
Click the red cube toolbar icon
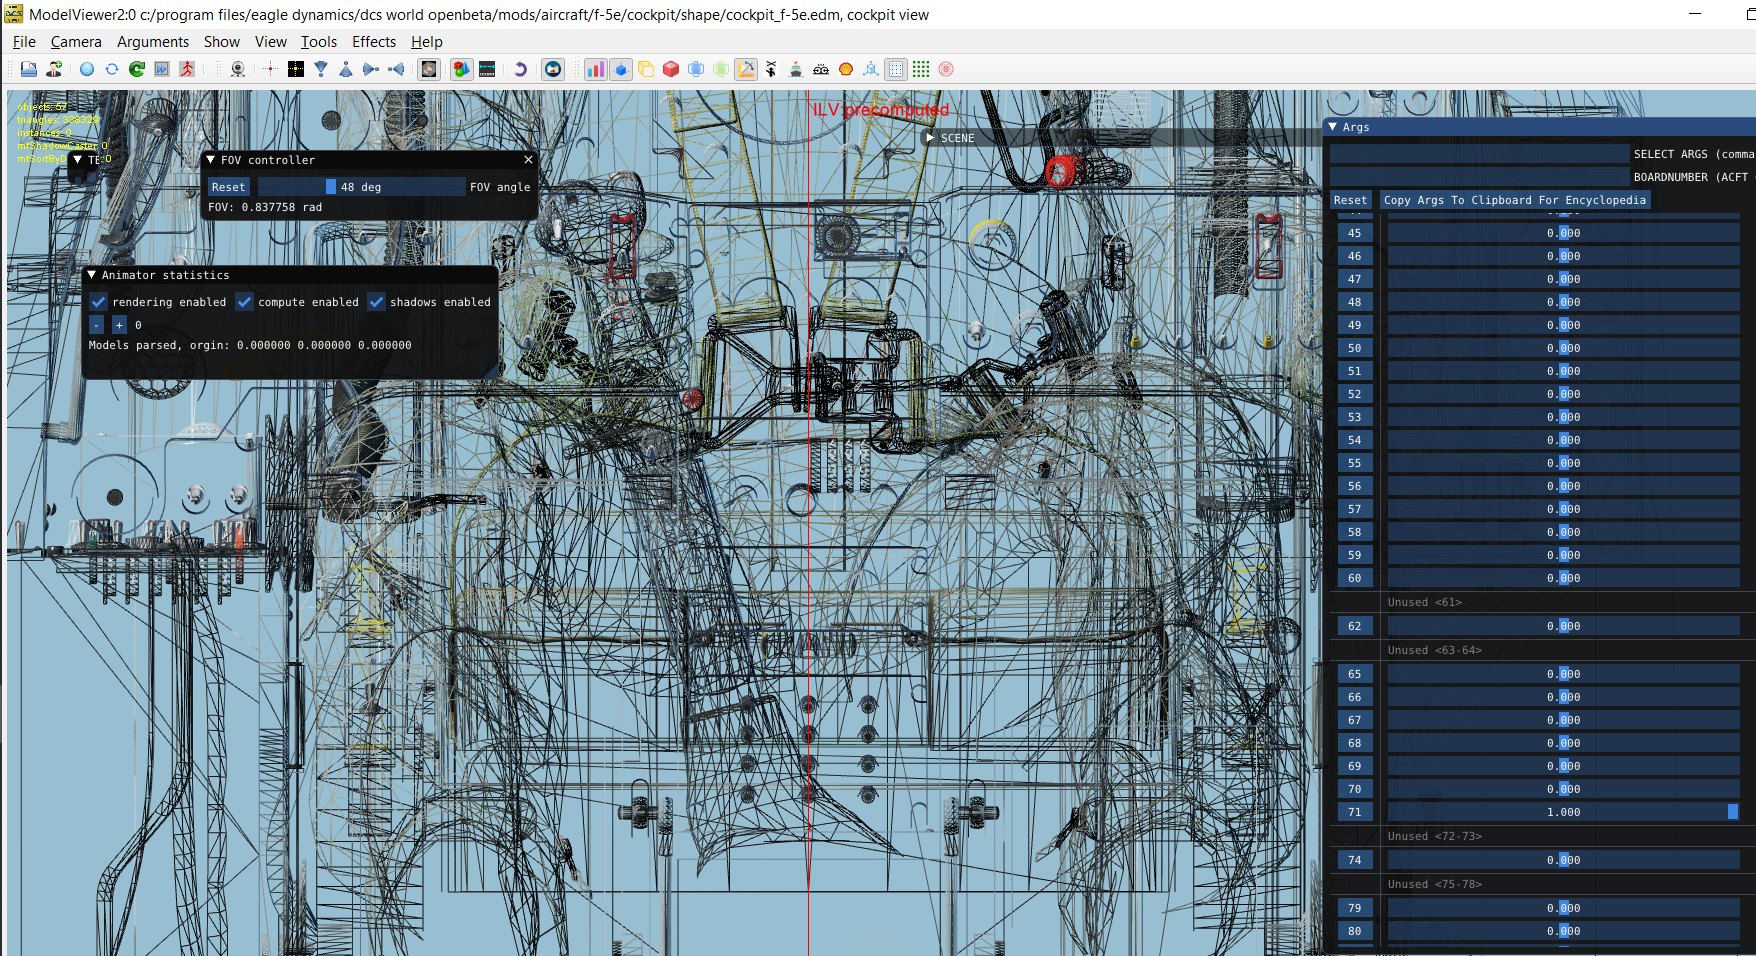[671, 69]
